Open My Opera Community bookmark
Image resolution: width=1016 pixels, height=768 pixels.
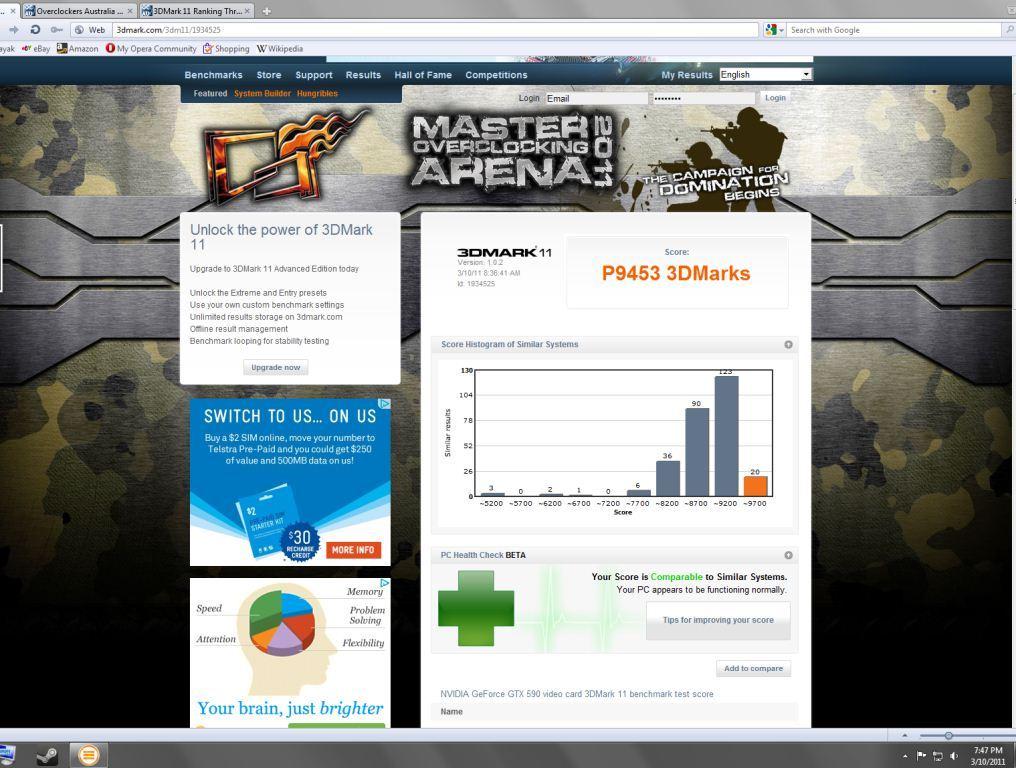151,49
